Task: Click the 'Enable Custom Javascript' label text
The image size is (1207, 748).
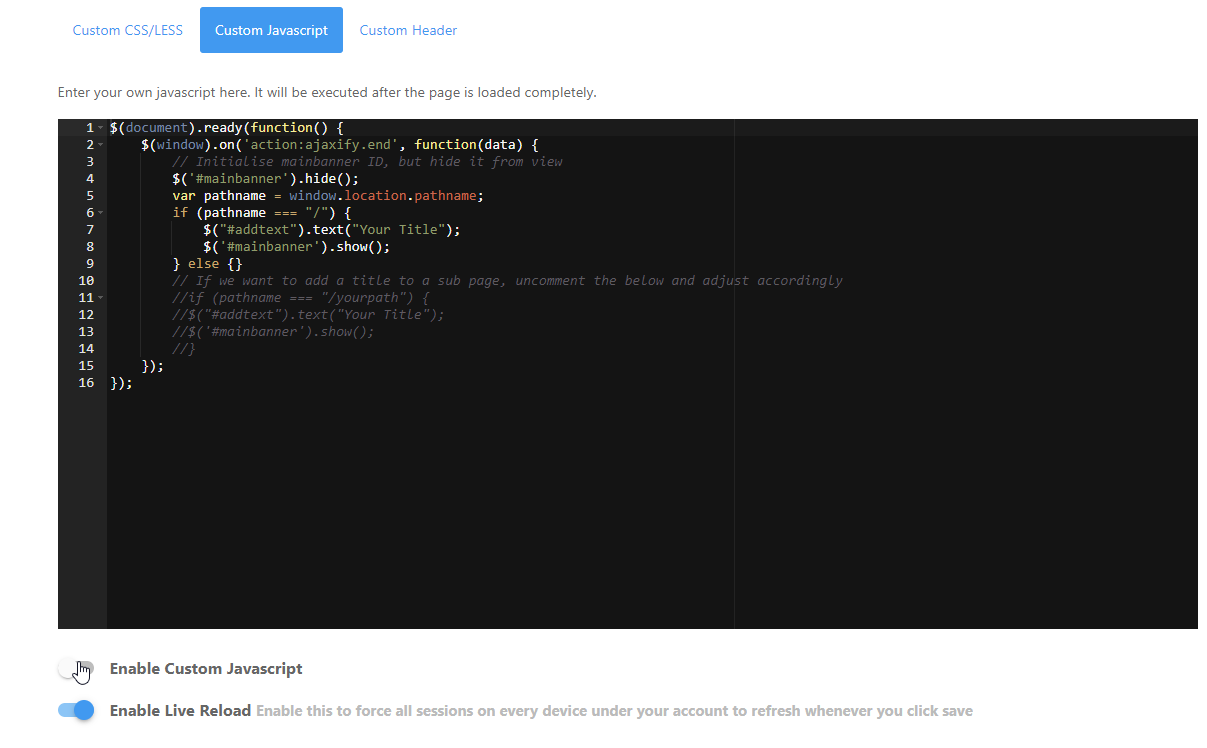Action: coord(206,669)
